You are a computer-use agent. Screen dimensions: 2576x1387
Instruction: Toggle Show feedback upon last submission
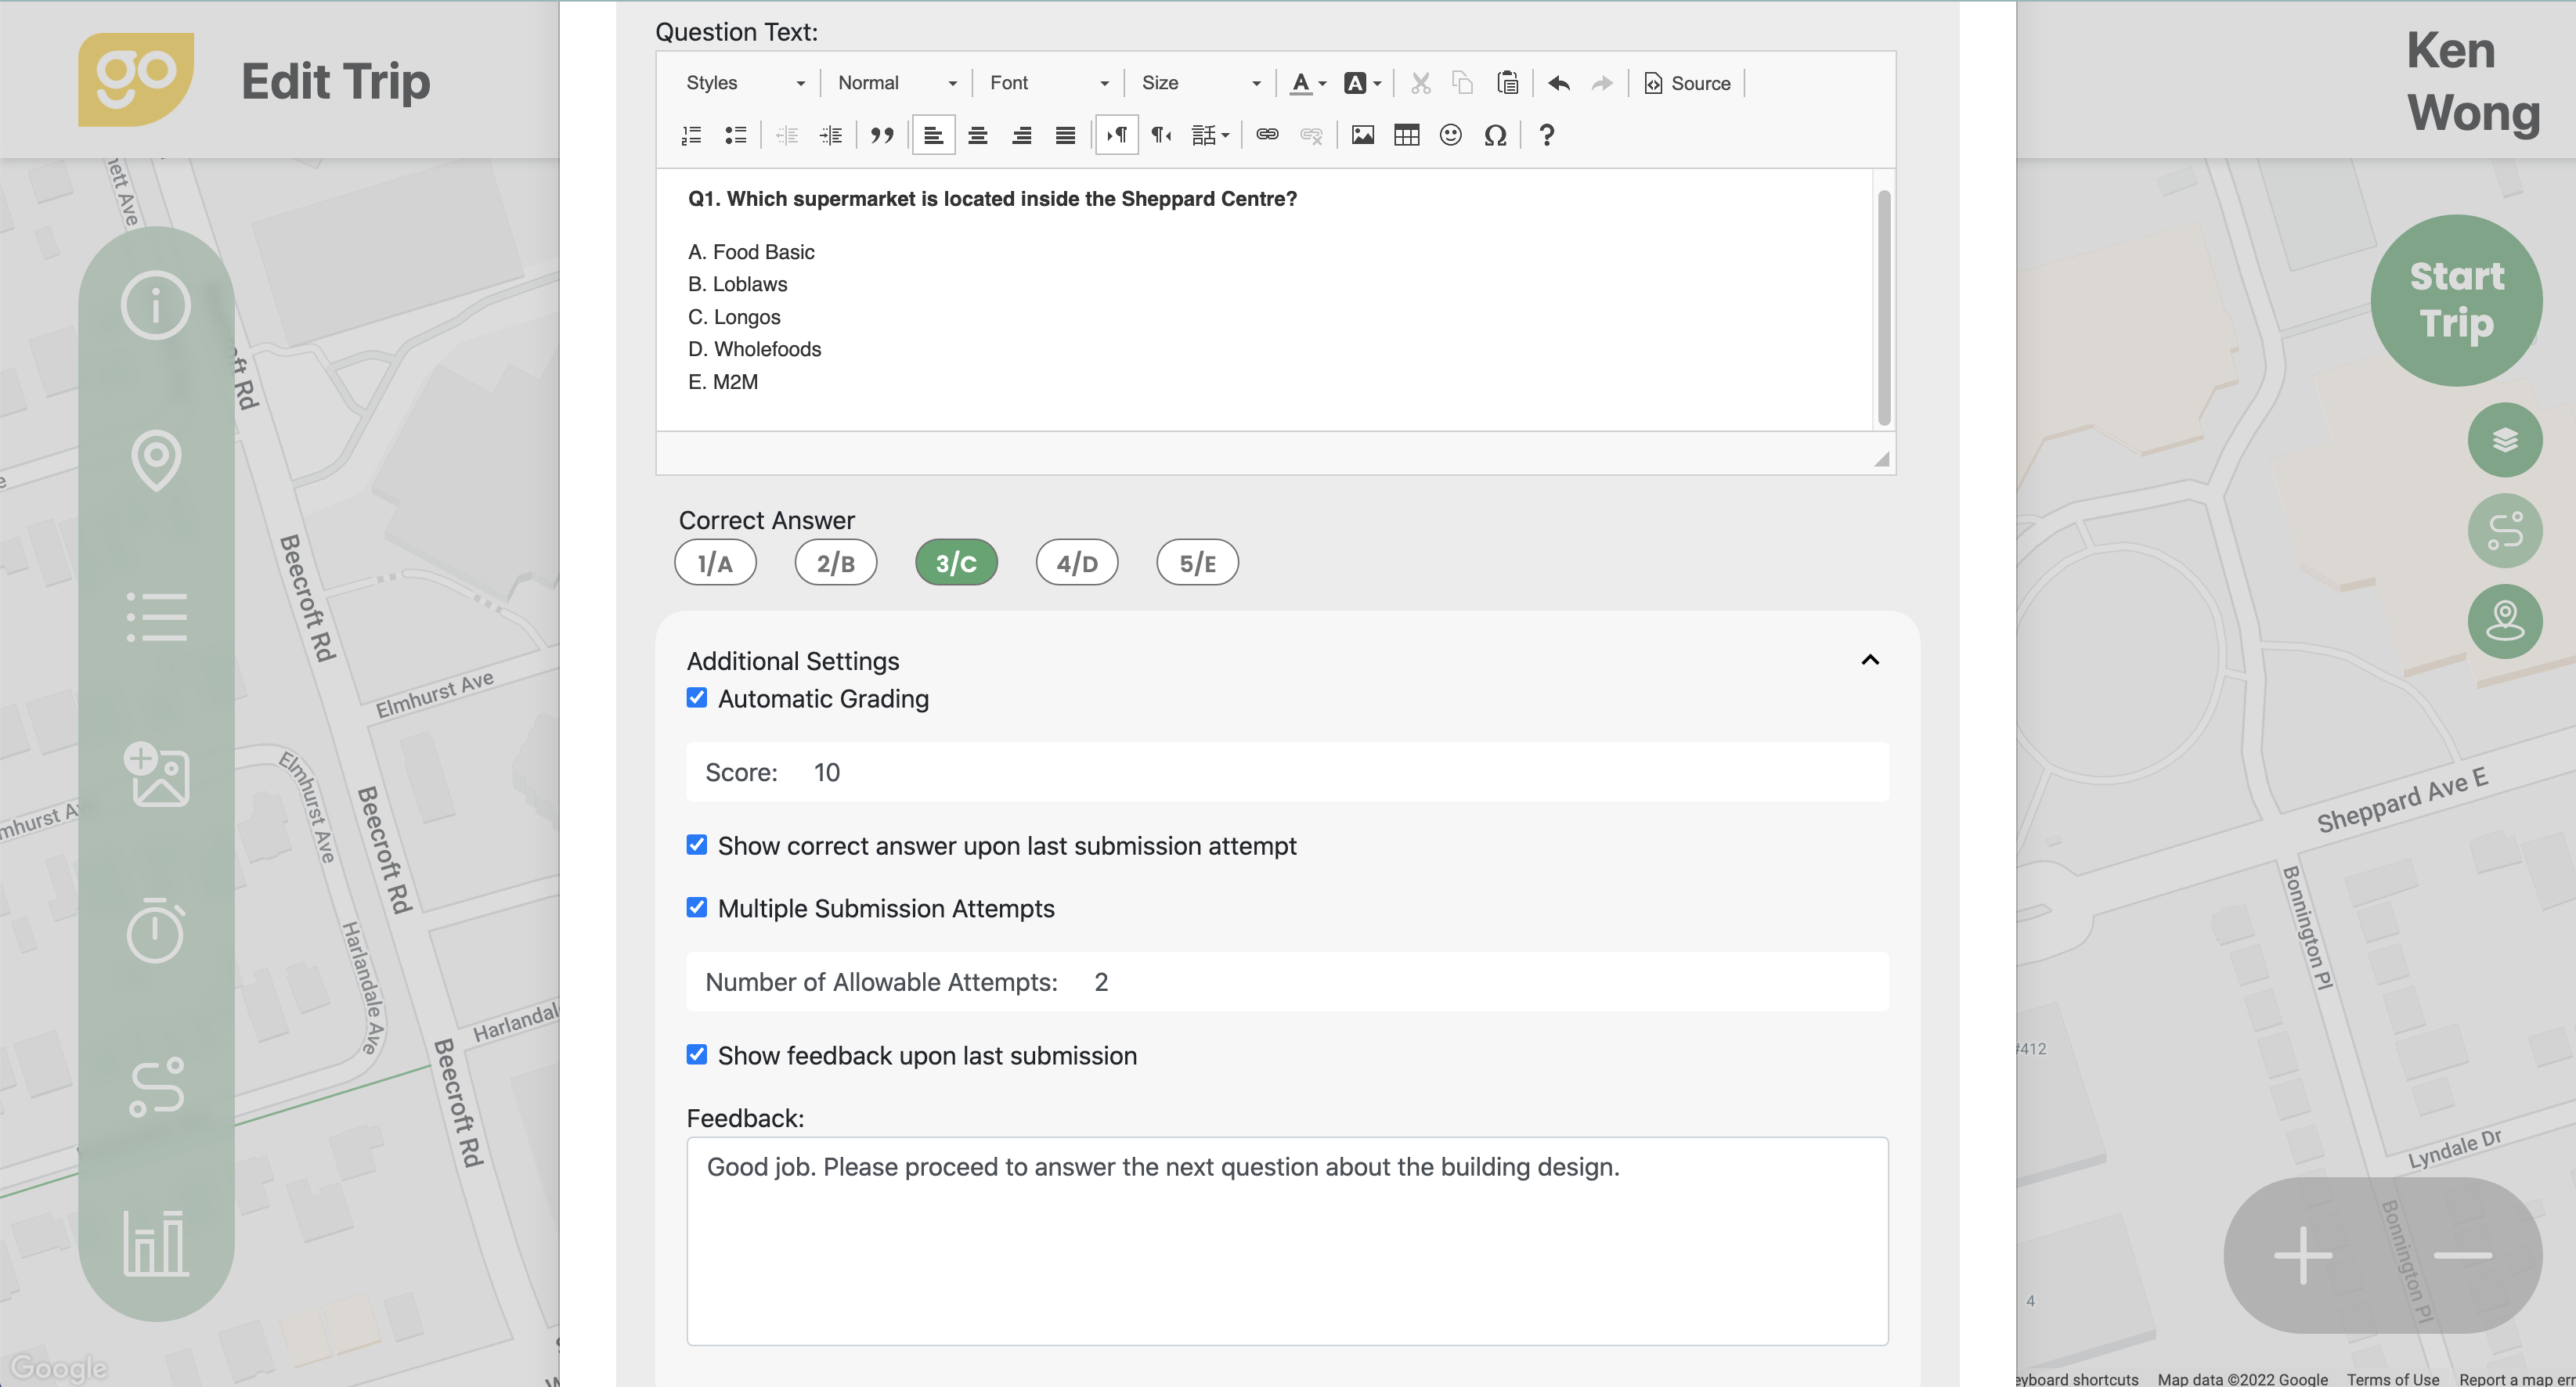click(697, 1055)
